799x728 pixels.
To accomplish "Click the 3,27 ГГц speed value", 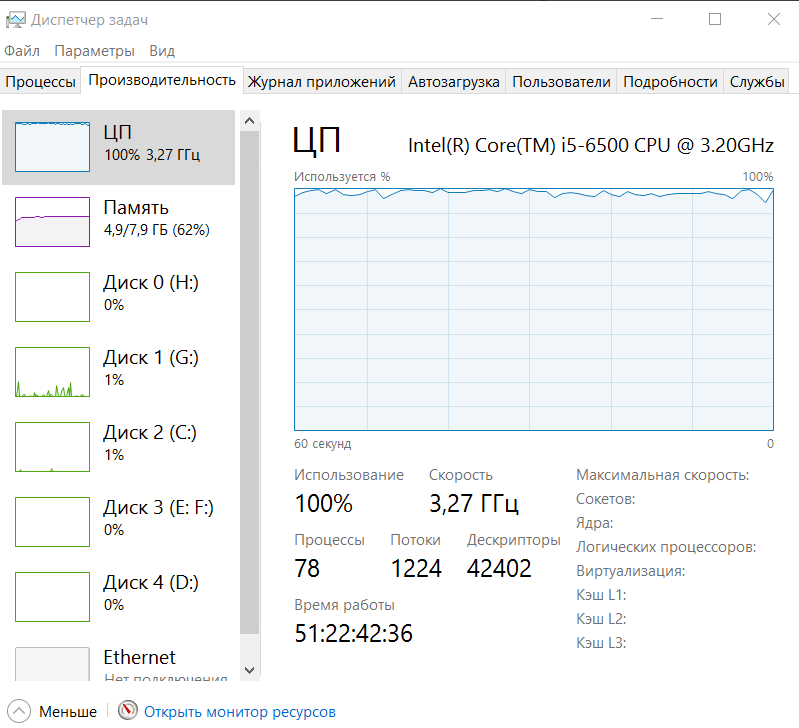I will (474, 503).
